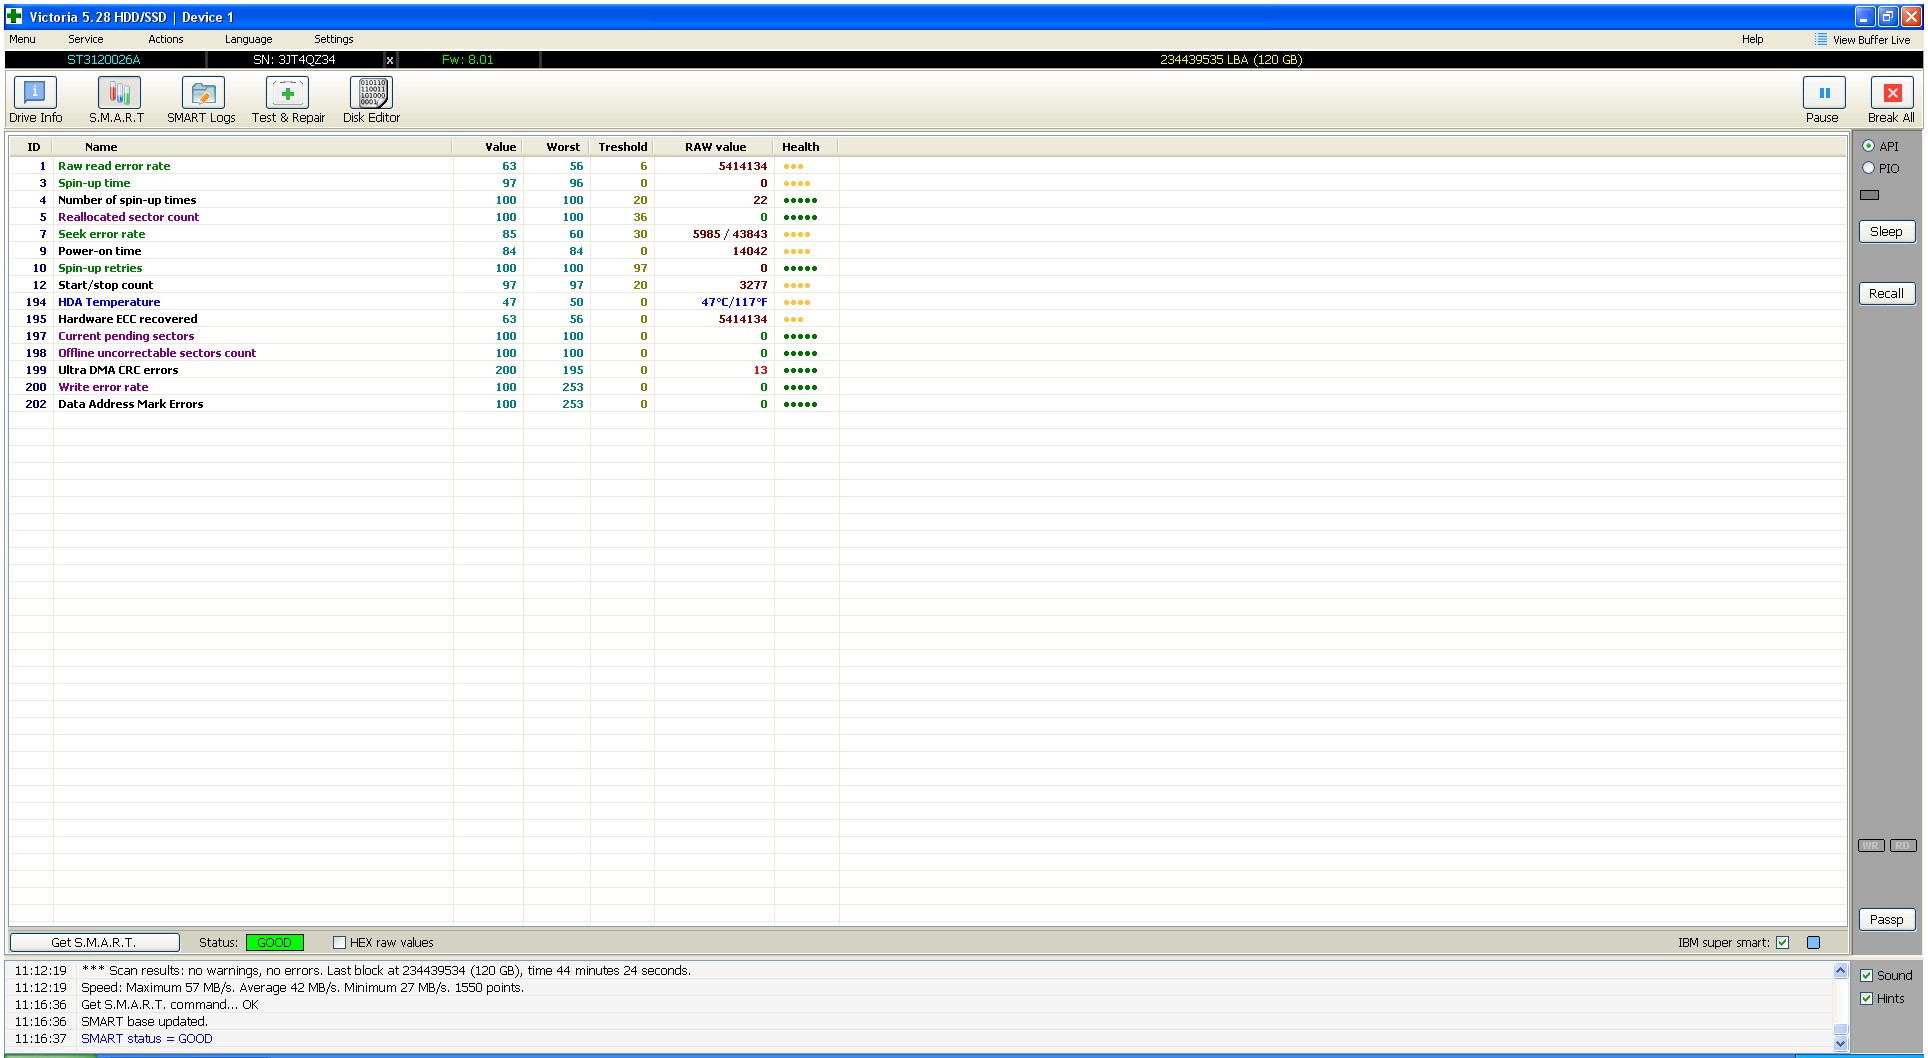Click the ST3120026A device model field
Image resolution: width=1928 pixels, height=1058 pixels.
(104, 60)
